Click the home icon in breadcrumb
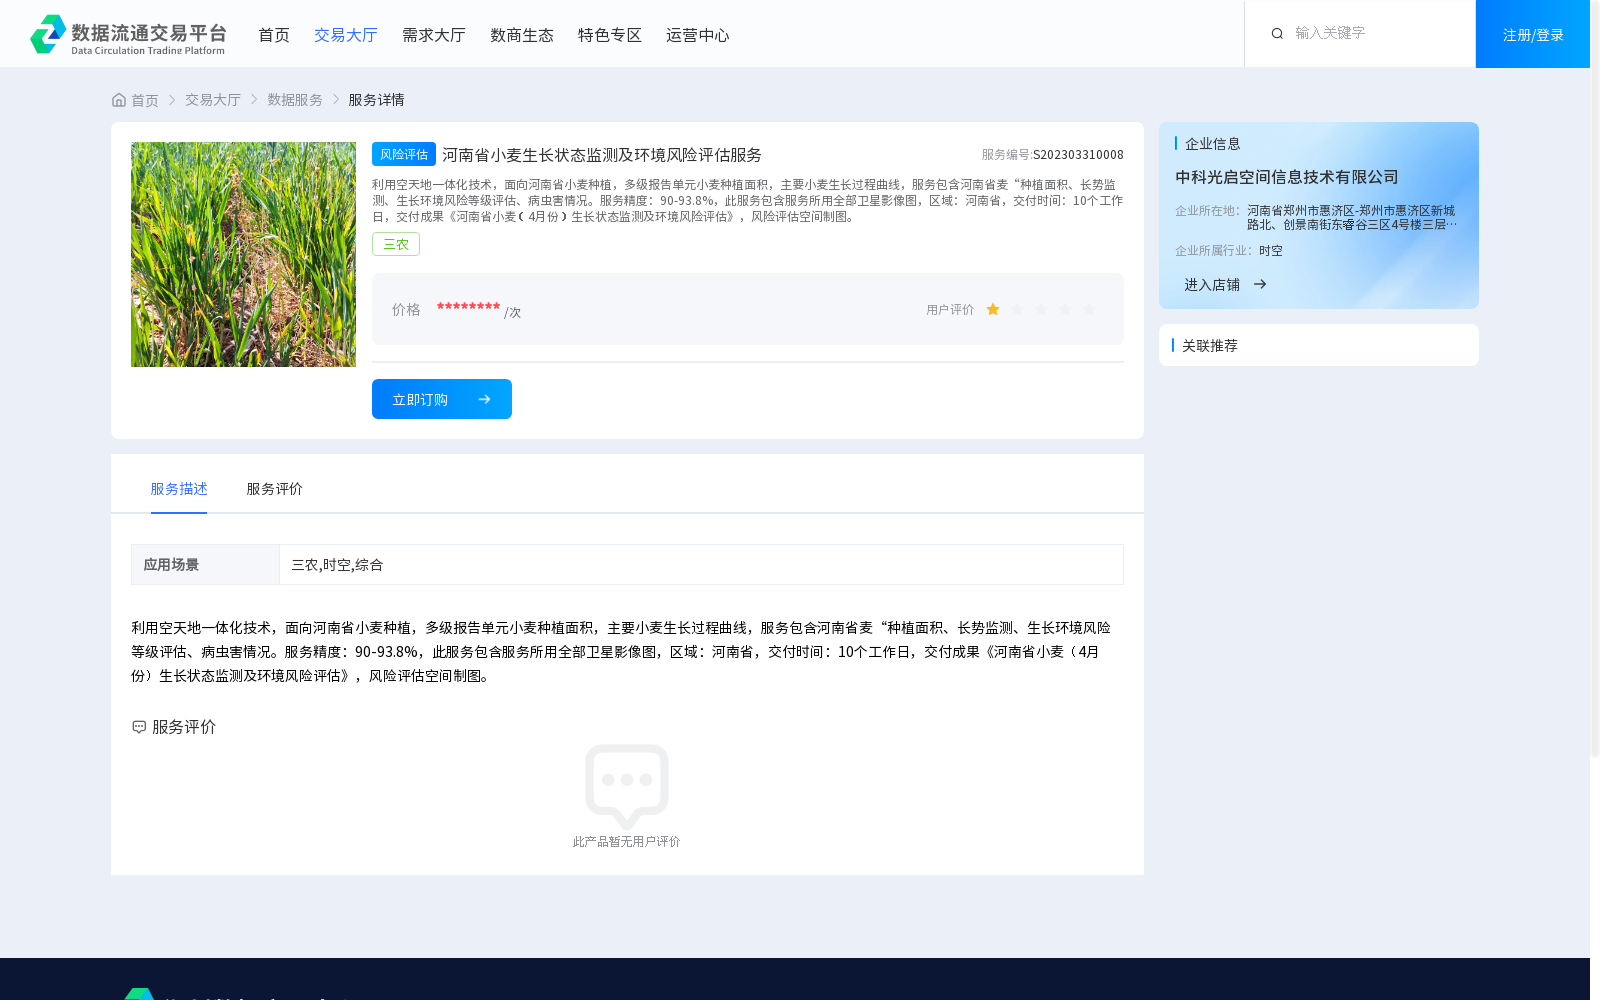The width and height of the screenshot is (1600, 1000). tap(119, 100)
